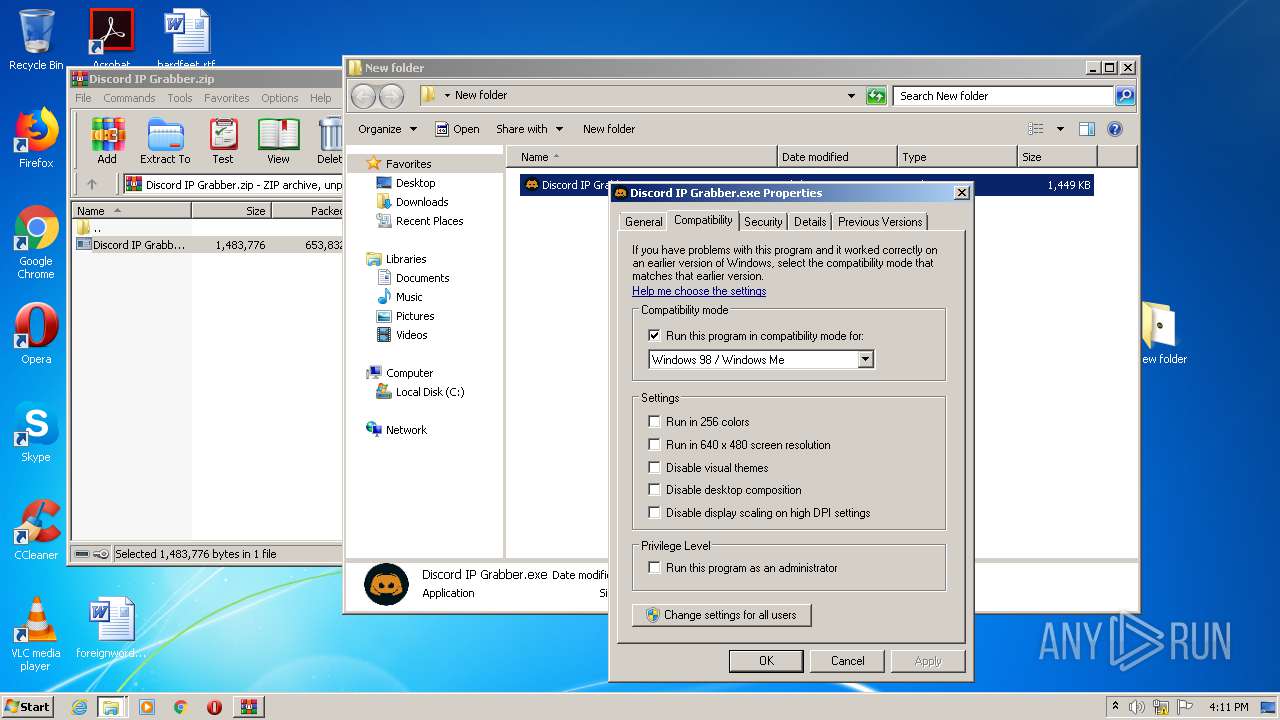Launch VLC media player shortcut
The height and width of the screenshot is (720, 1280).
(x=36, y=634)
